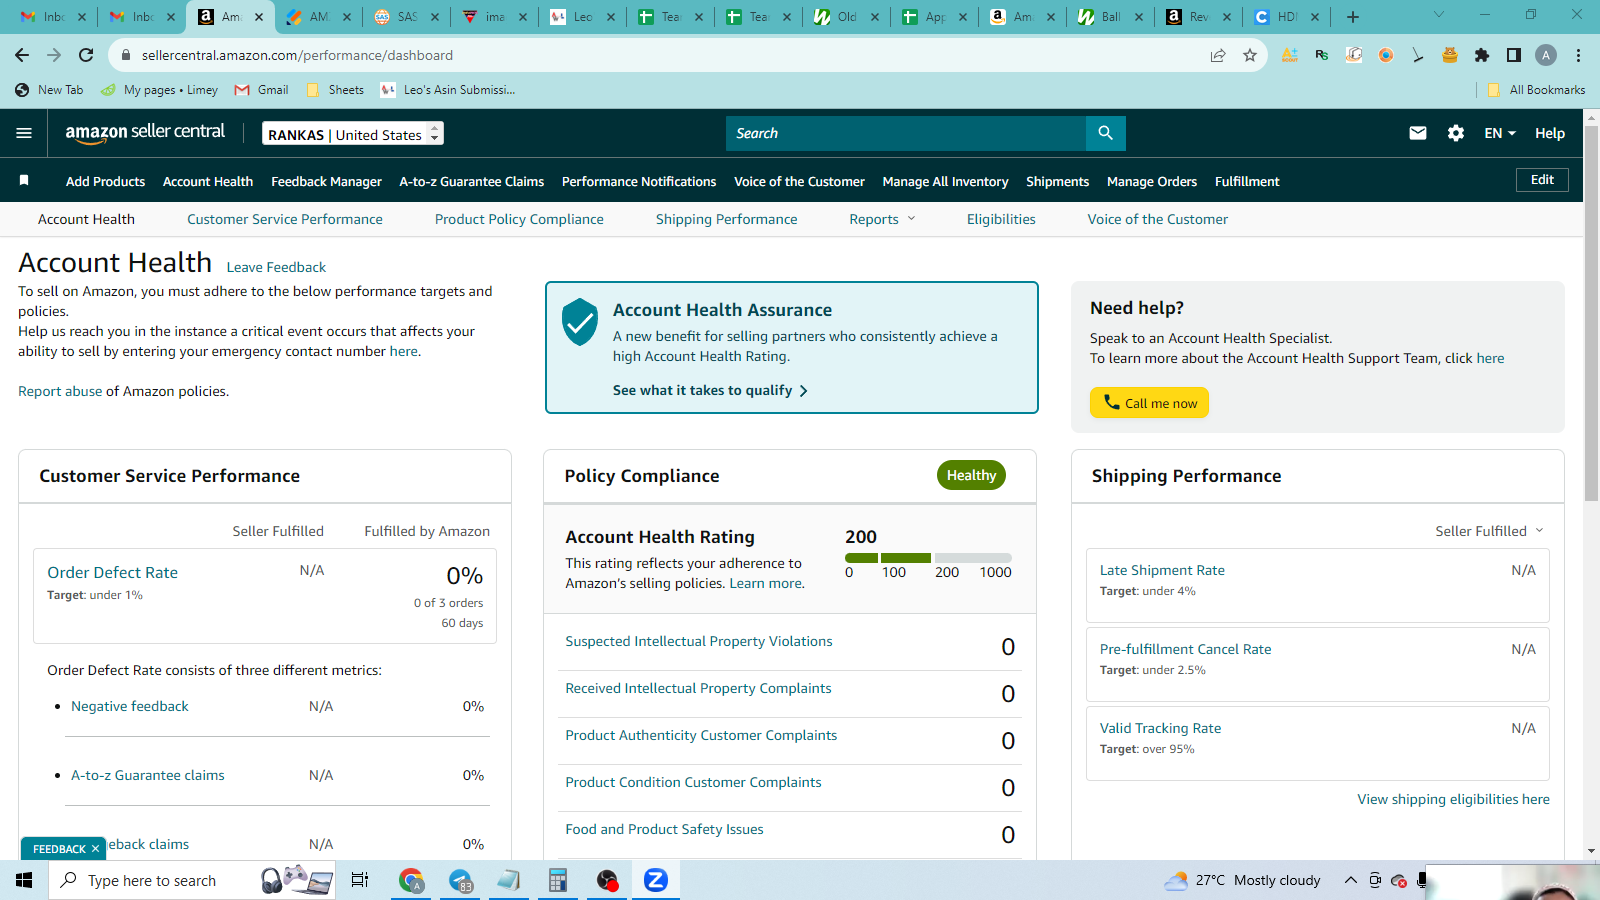
Task: Close the FEEDBACK popup tab
Action: [x=96, y=849]
